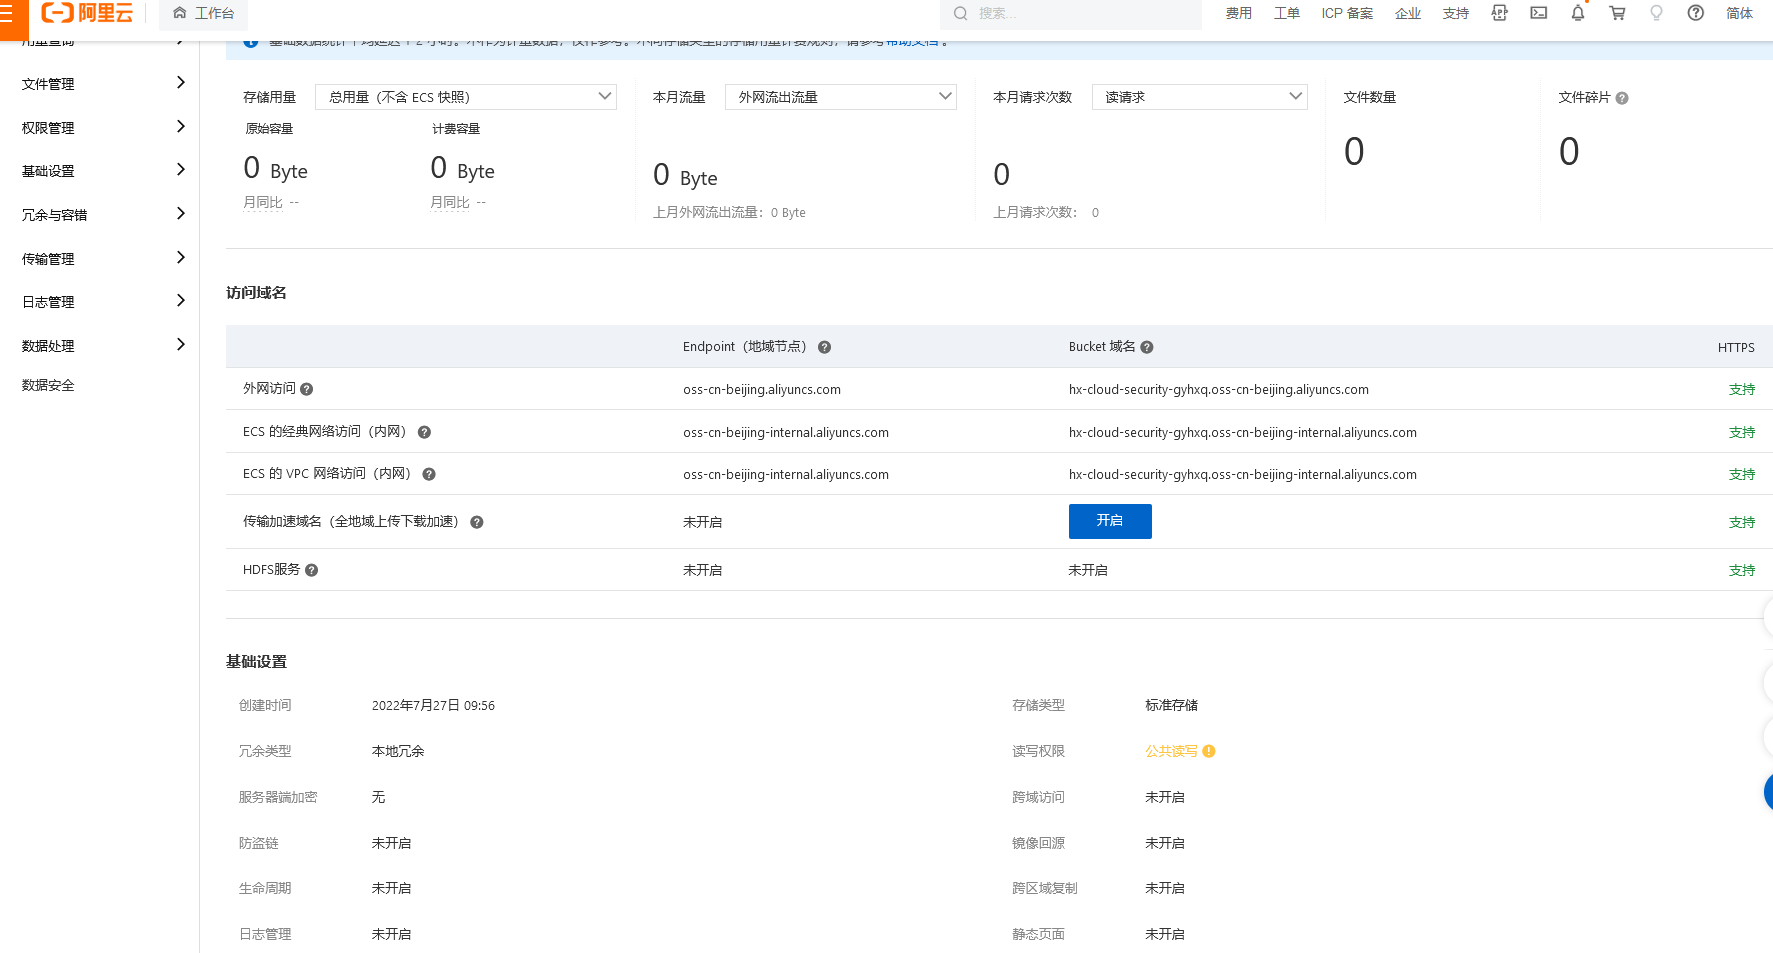This screenshot has width=1773, height=953.
Task: Click 支持 in the 外网访问 row
Action: tap(1742, 389)
